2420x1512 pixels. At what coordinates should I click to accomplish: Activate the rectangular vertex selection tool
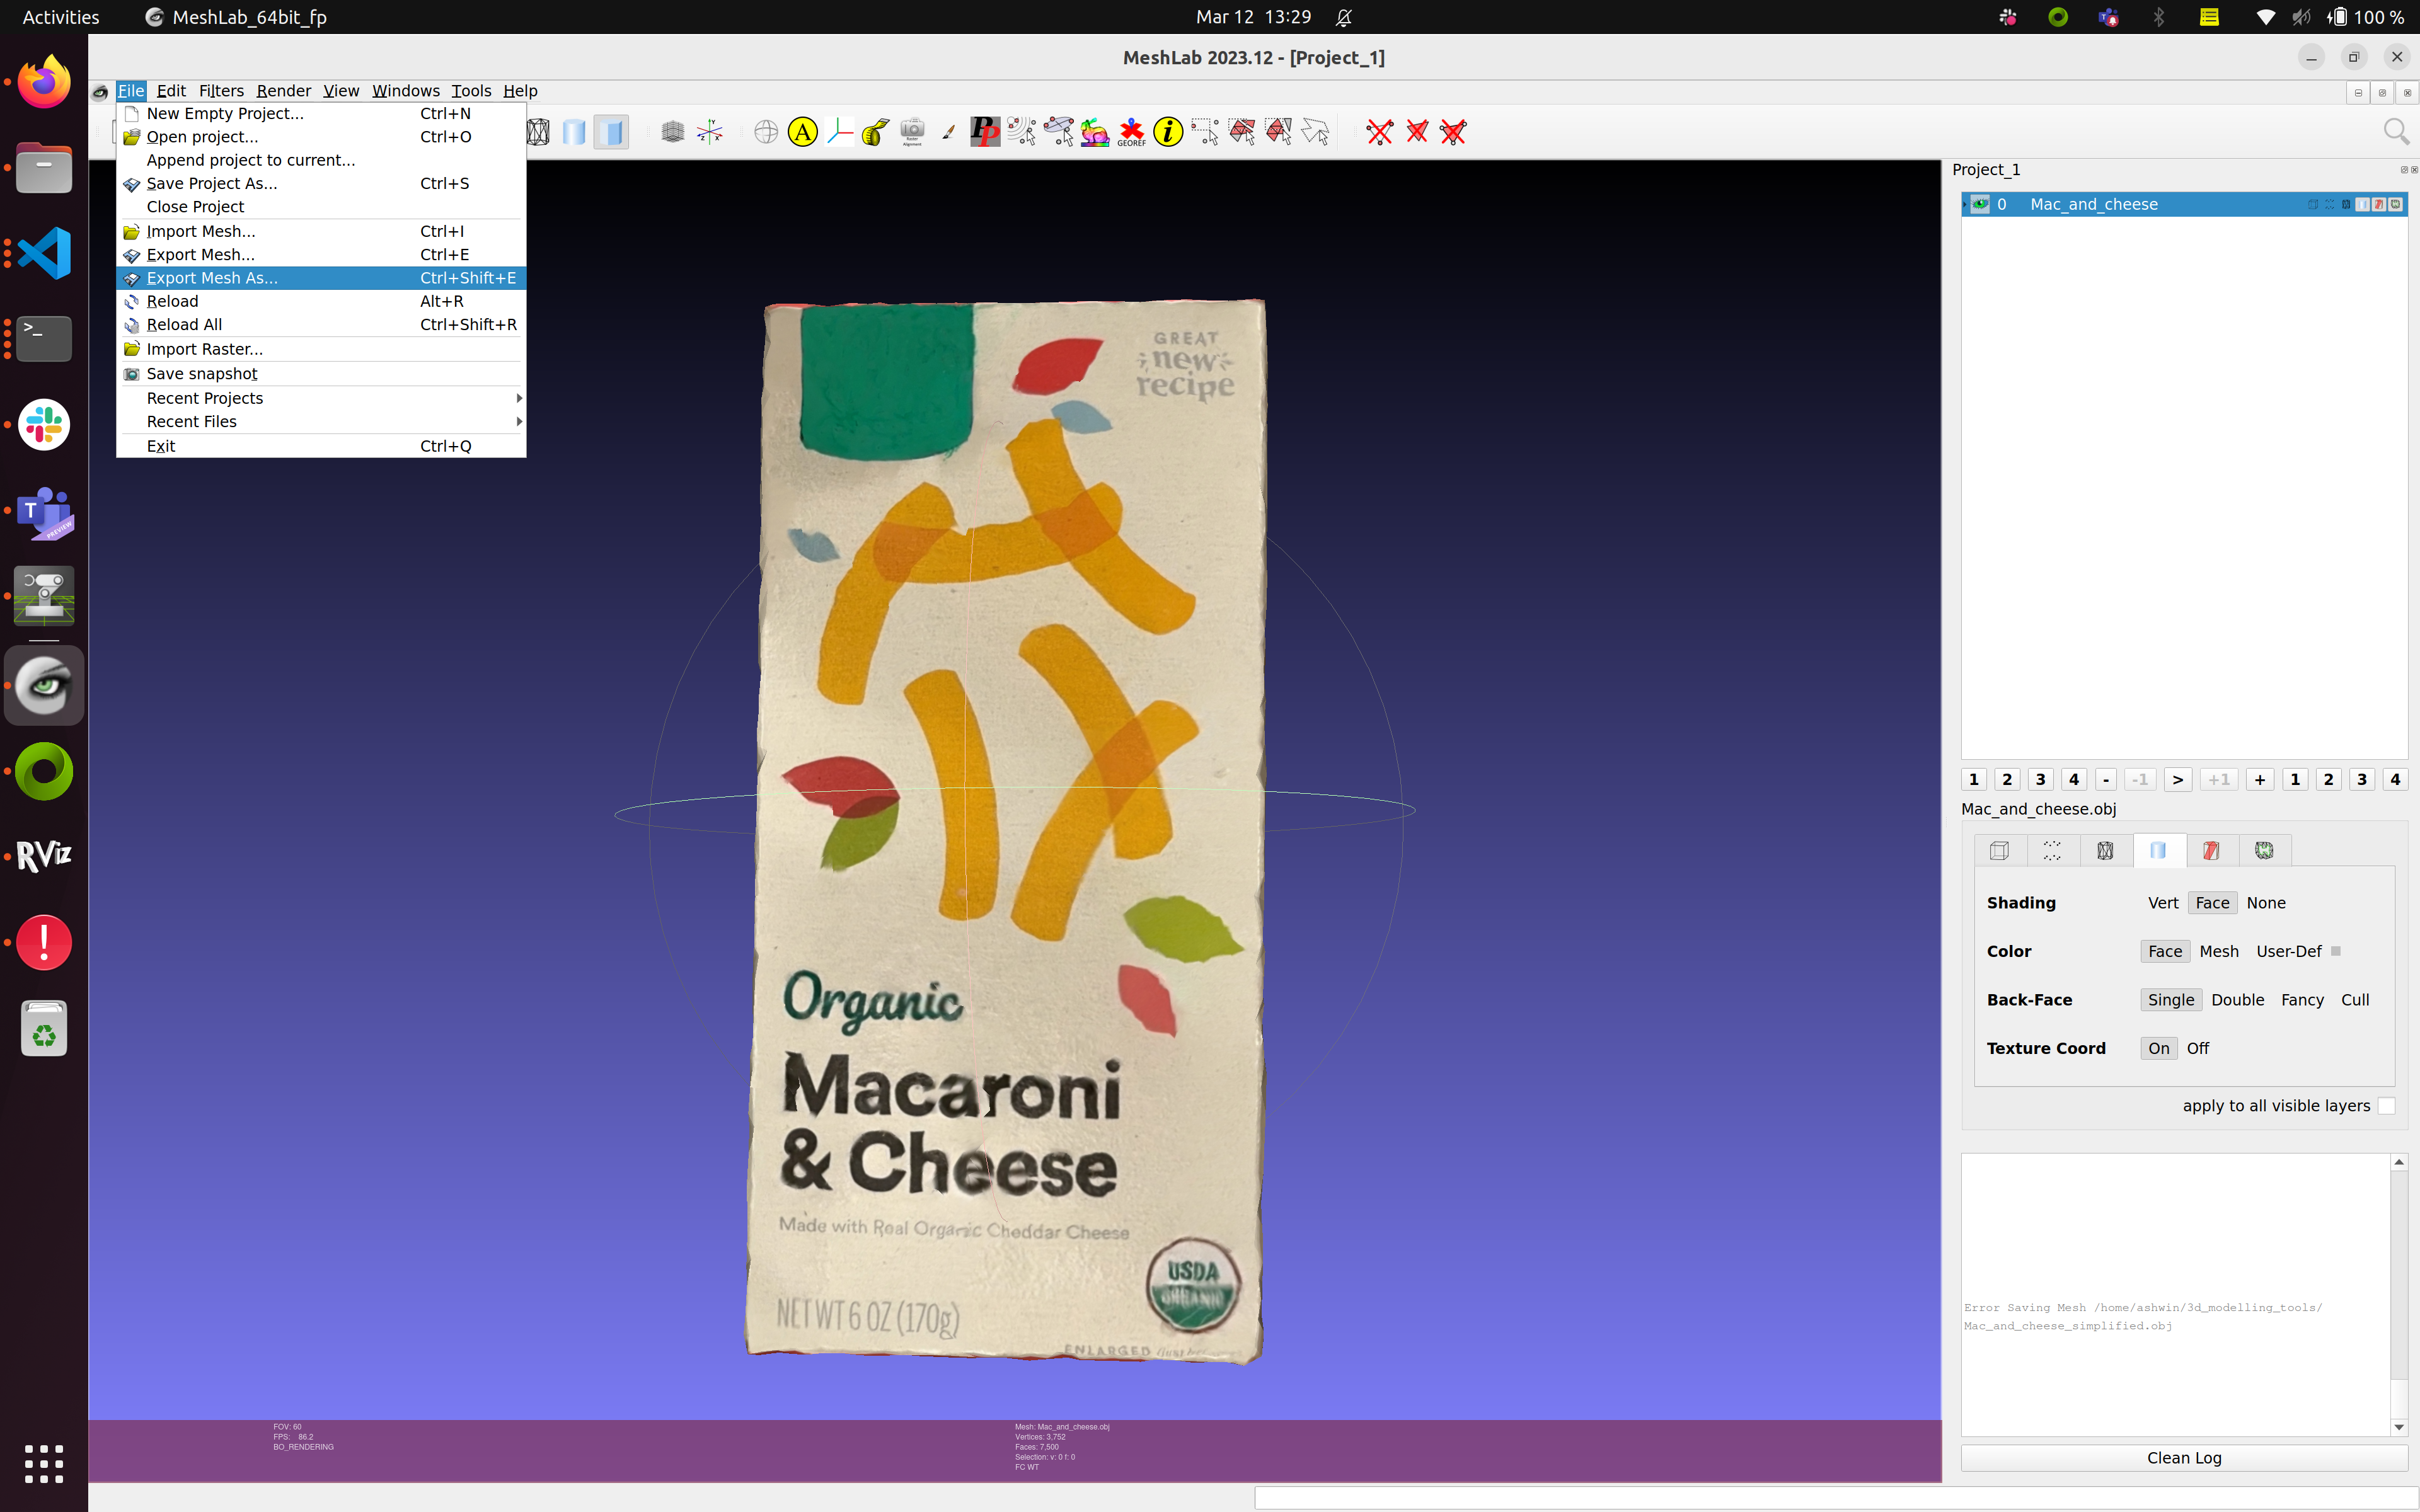(1205, 131)
